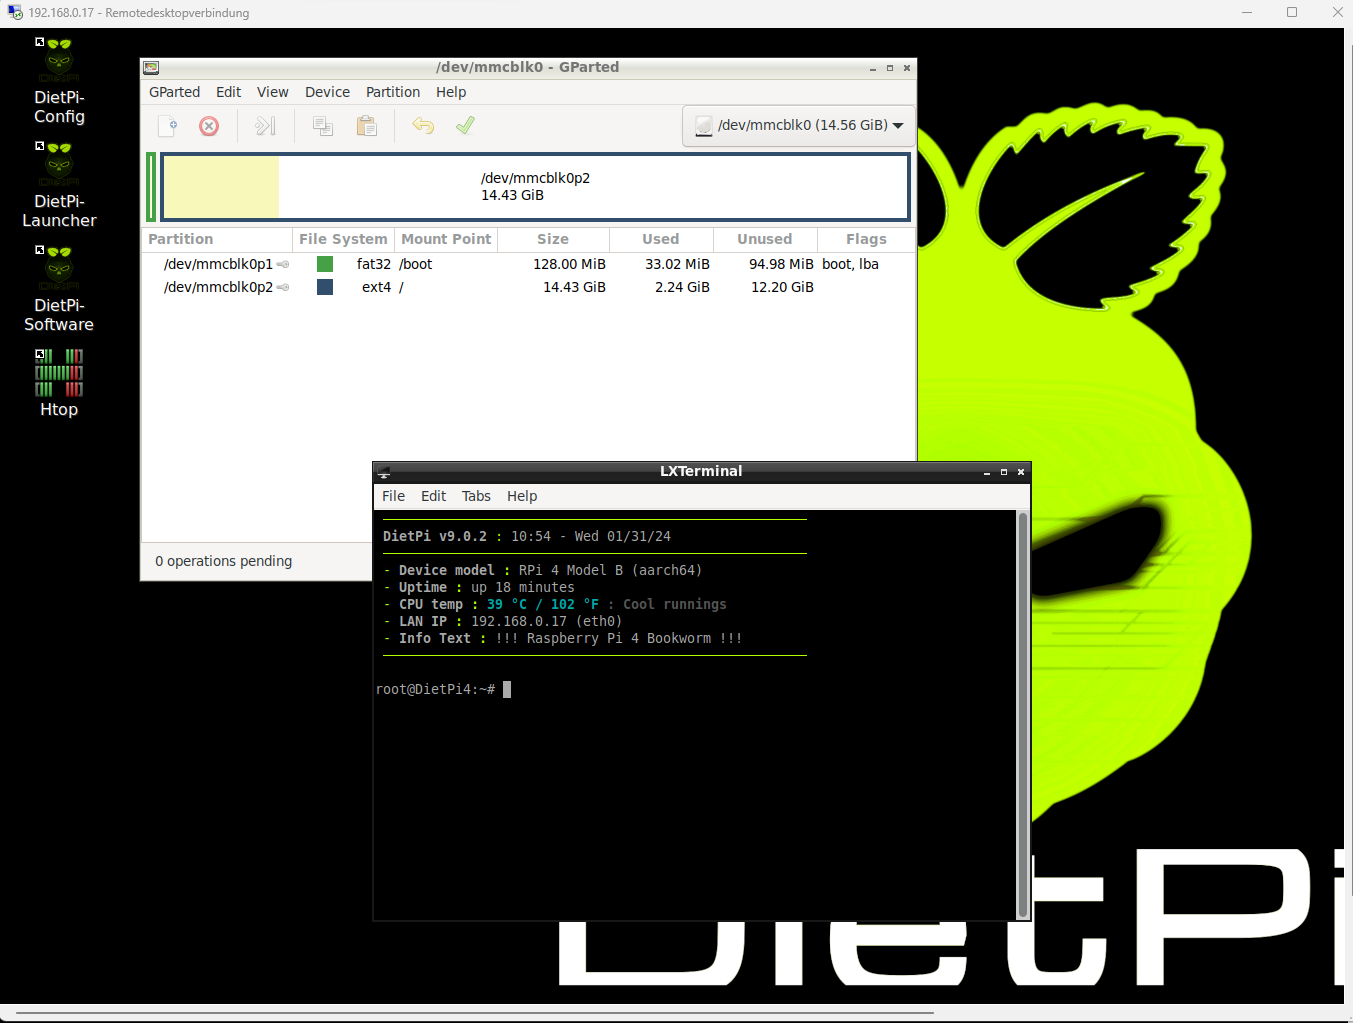The image size is (1353, 1023).
Task: Click the green Apply All Operations checkmark
Action: tap(465, 126)
